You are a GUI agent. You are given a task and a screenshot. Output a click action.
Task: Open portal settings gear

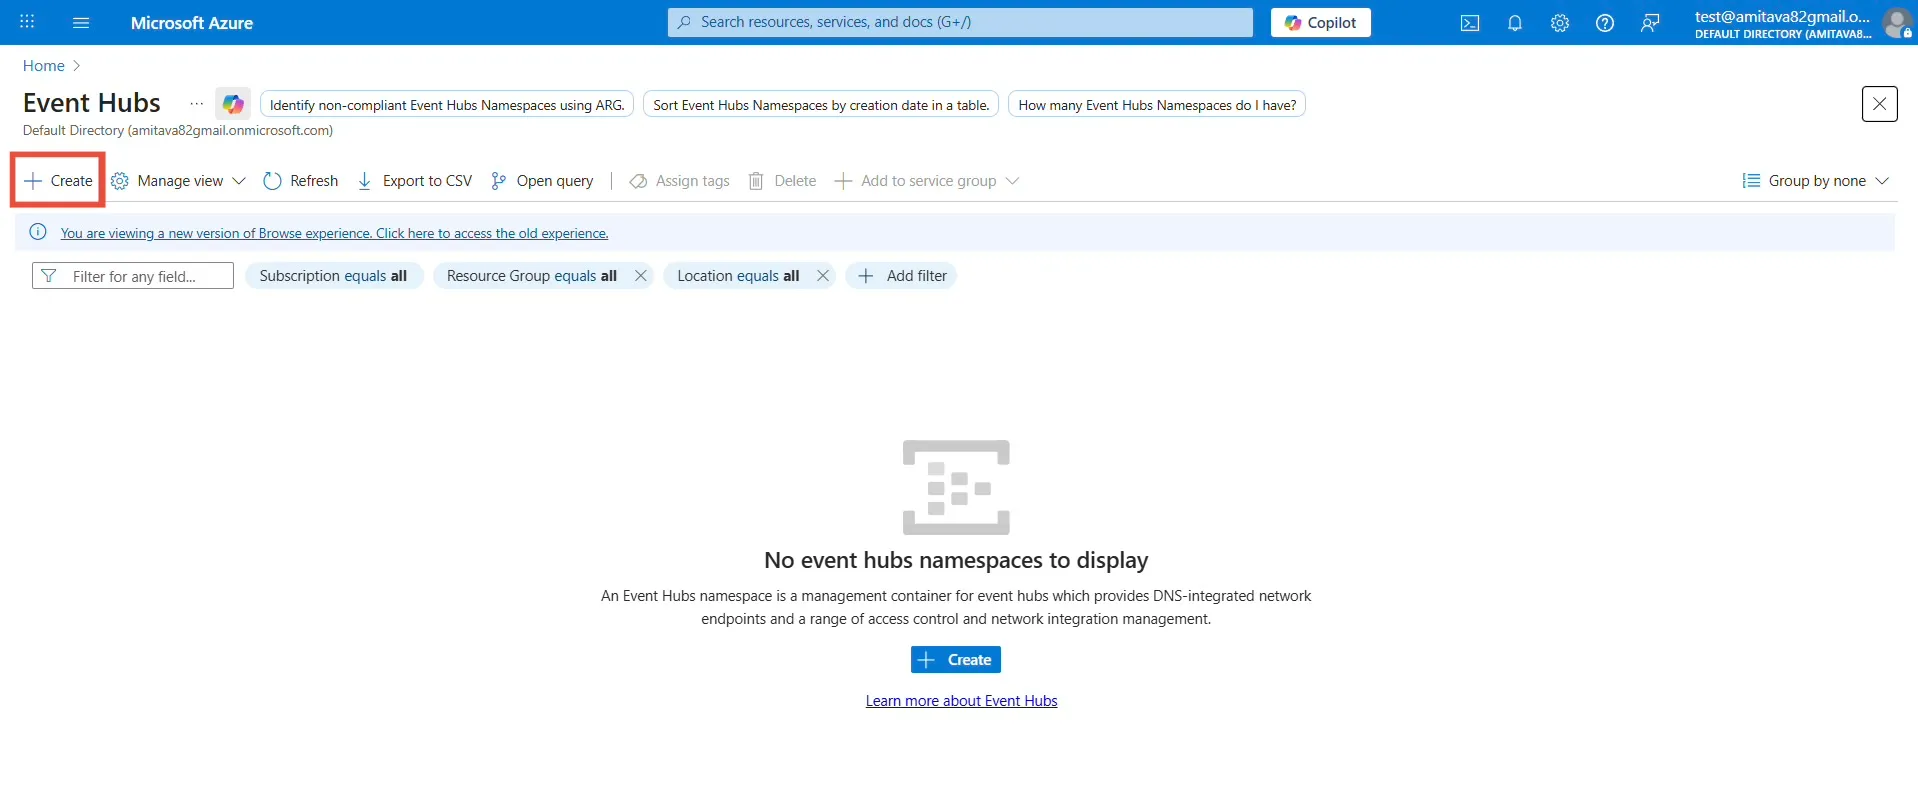click(x=1560, y=23)
